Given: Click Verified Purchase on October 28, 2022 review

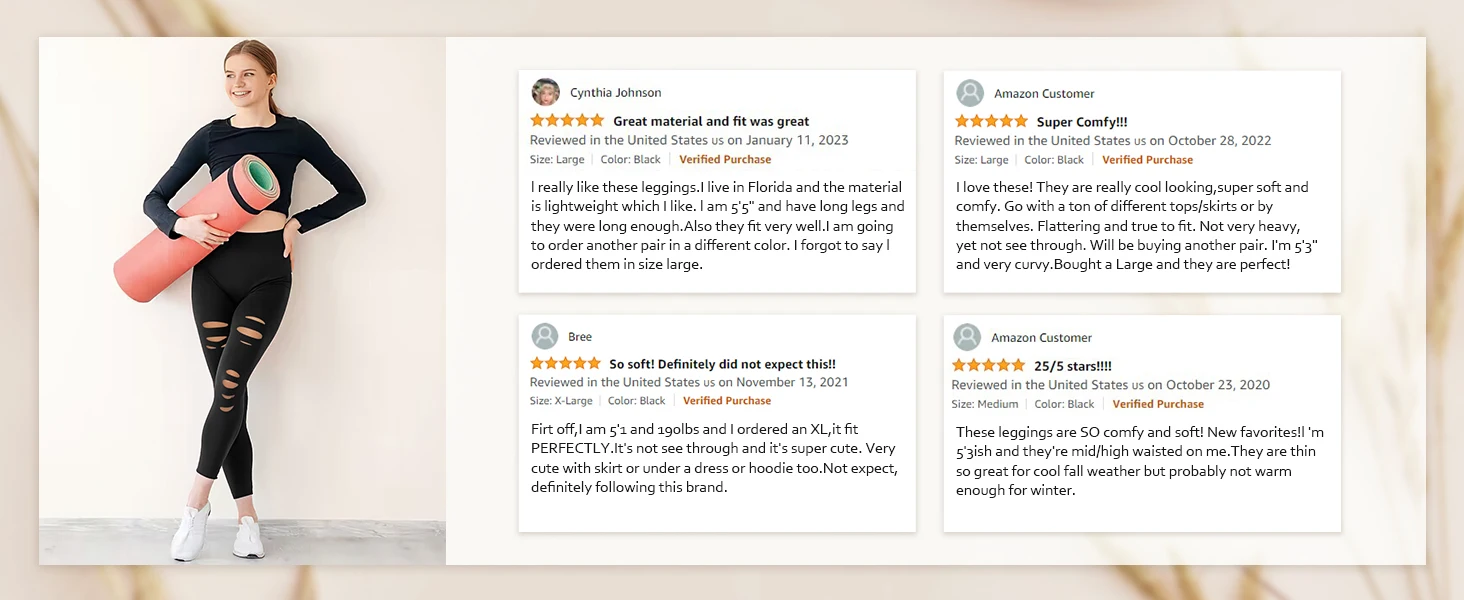Looking at the screenshot, I should pyautogui.click(x=1147, y=160).
